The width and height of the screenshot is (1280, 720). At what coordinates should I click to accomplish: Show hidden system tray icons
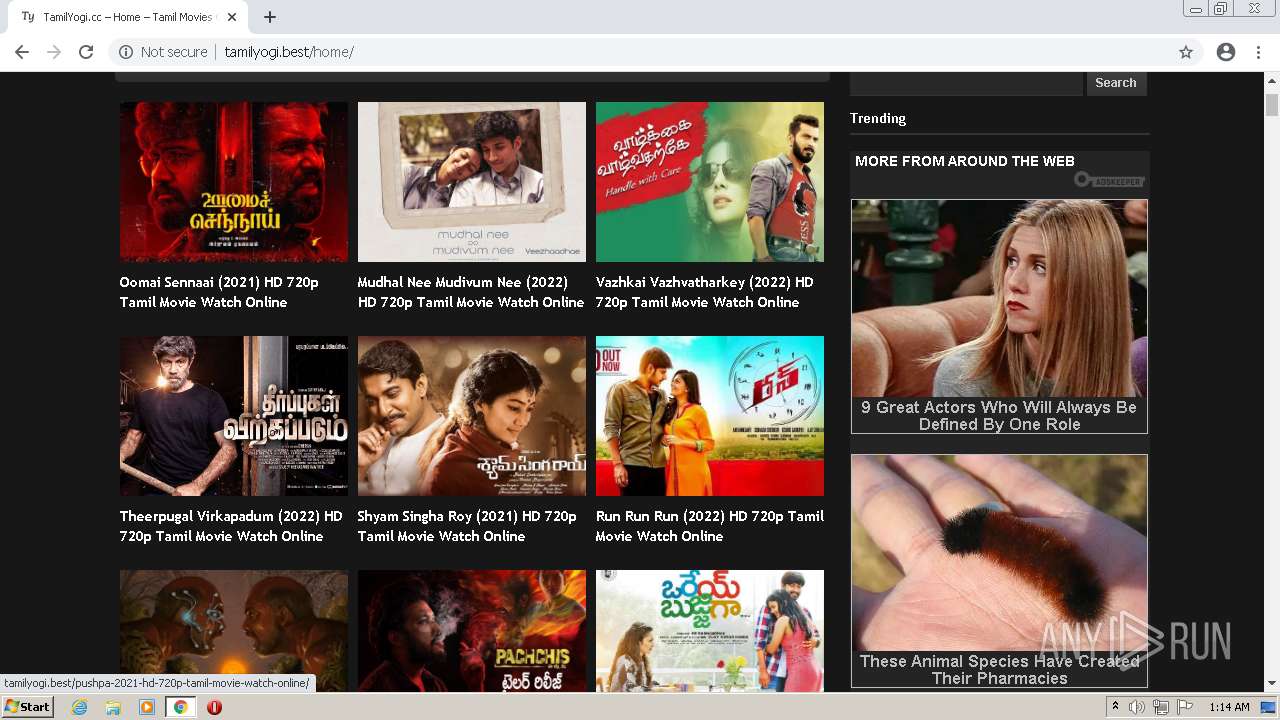1116,707
